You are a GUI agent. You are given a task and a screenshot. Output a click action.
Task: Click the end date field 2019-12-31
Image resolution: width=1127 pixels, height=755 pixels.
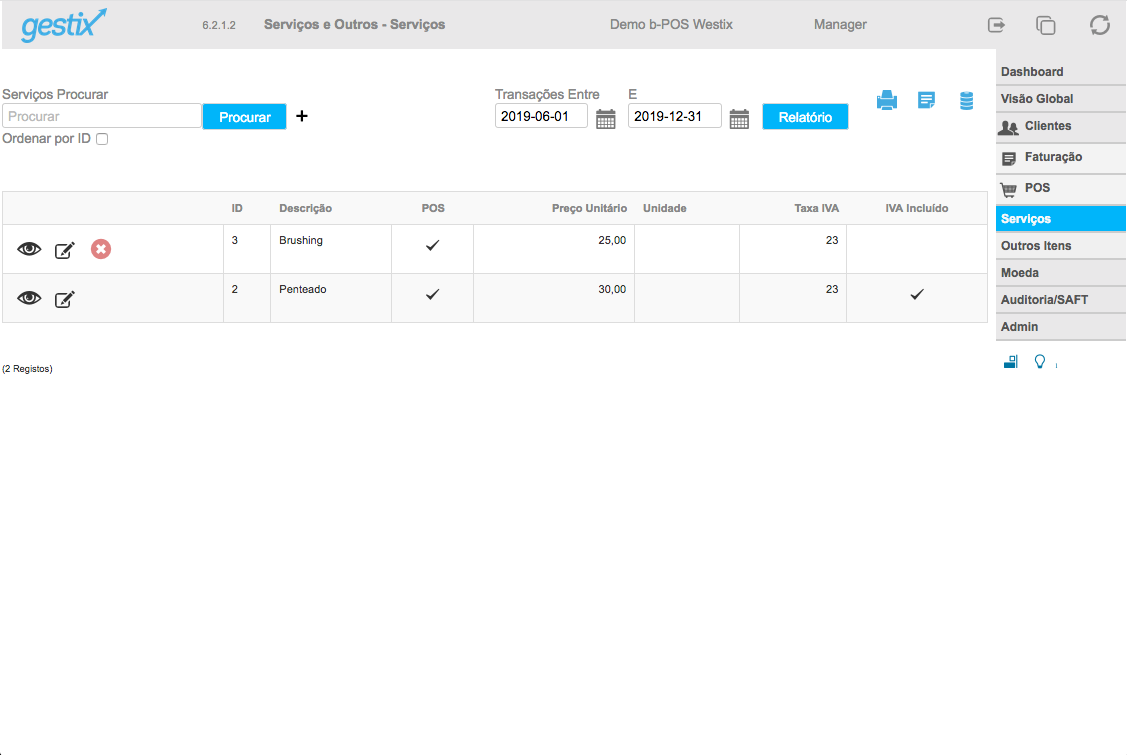point(674,116)
